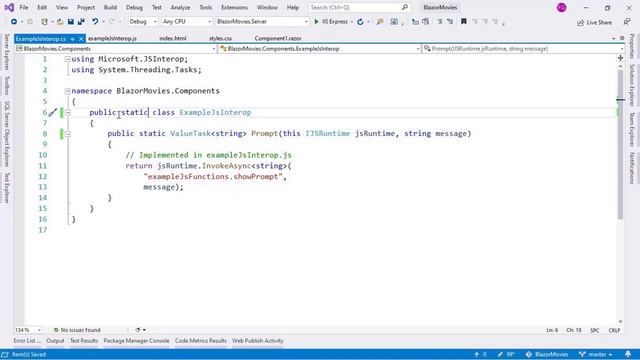This screenshot has width=640, height=360.
Task: Open the BlazorMovies.Components project scope dropdown
Action: tap(116, 49)
